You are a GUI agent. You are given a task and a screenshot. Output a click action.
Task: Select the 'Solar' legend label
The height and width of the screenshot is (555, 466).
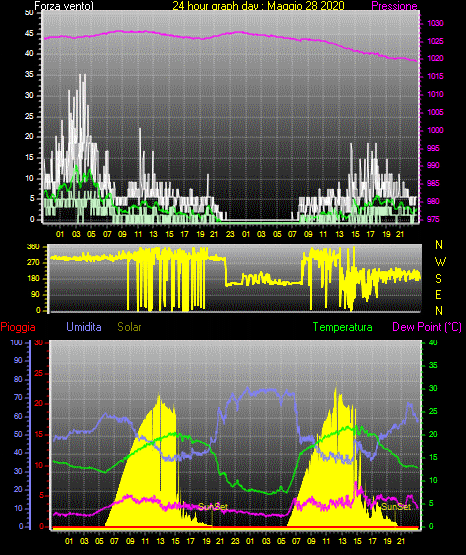[129, 327]
